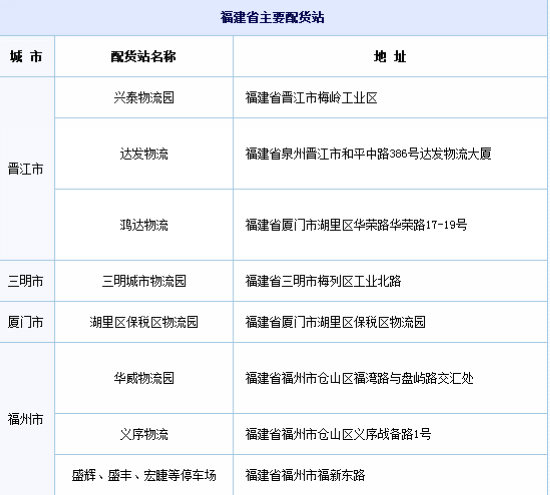The width and height of the screenshot is (550, 495).
Task: Click the 兴泰物流园 station name
Action: coord(144,97)
